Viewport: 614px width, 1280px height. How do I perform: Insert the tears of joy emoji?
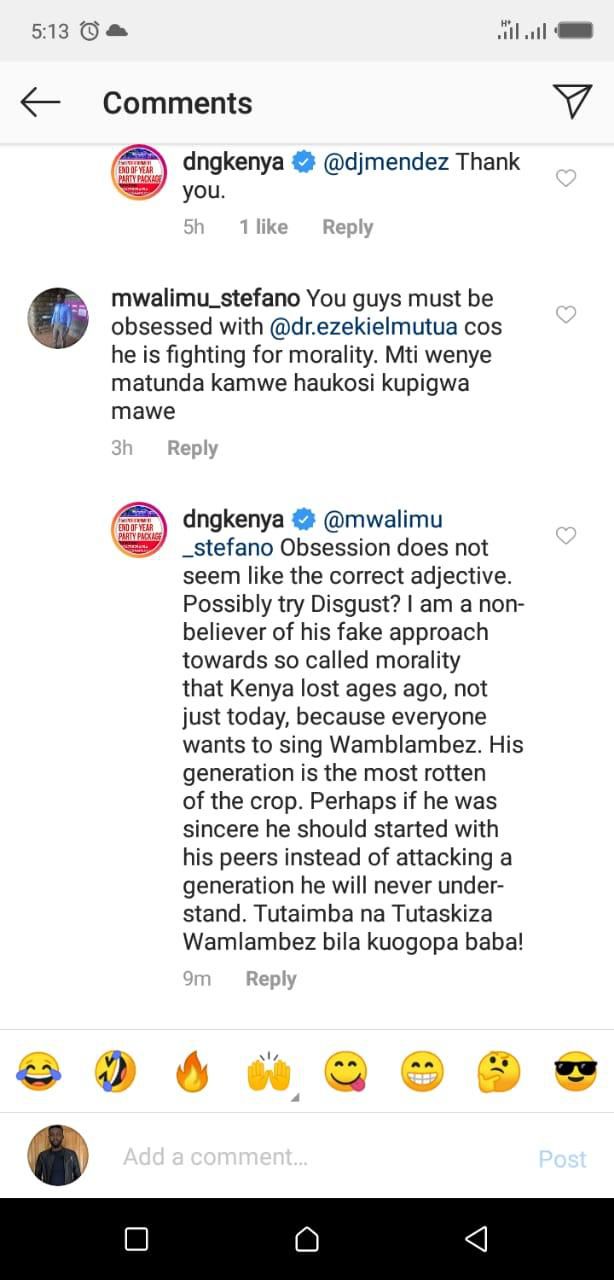click(x=38, y=1072)
